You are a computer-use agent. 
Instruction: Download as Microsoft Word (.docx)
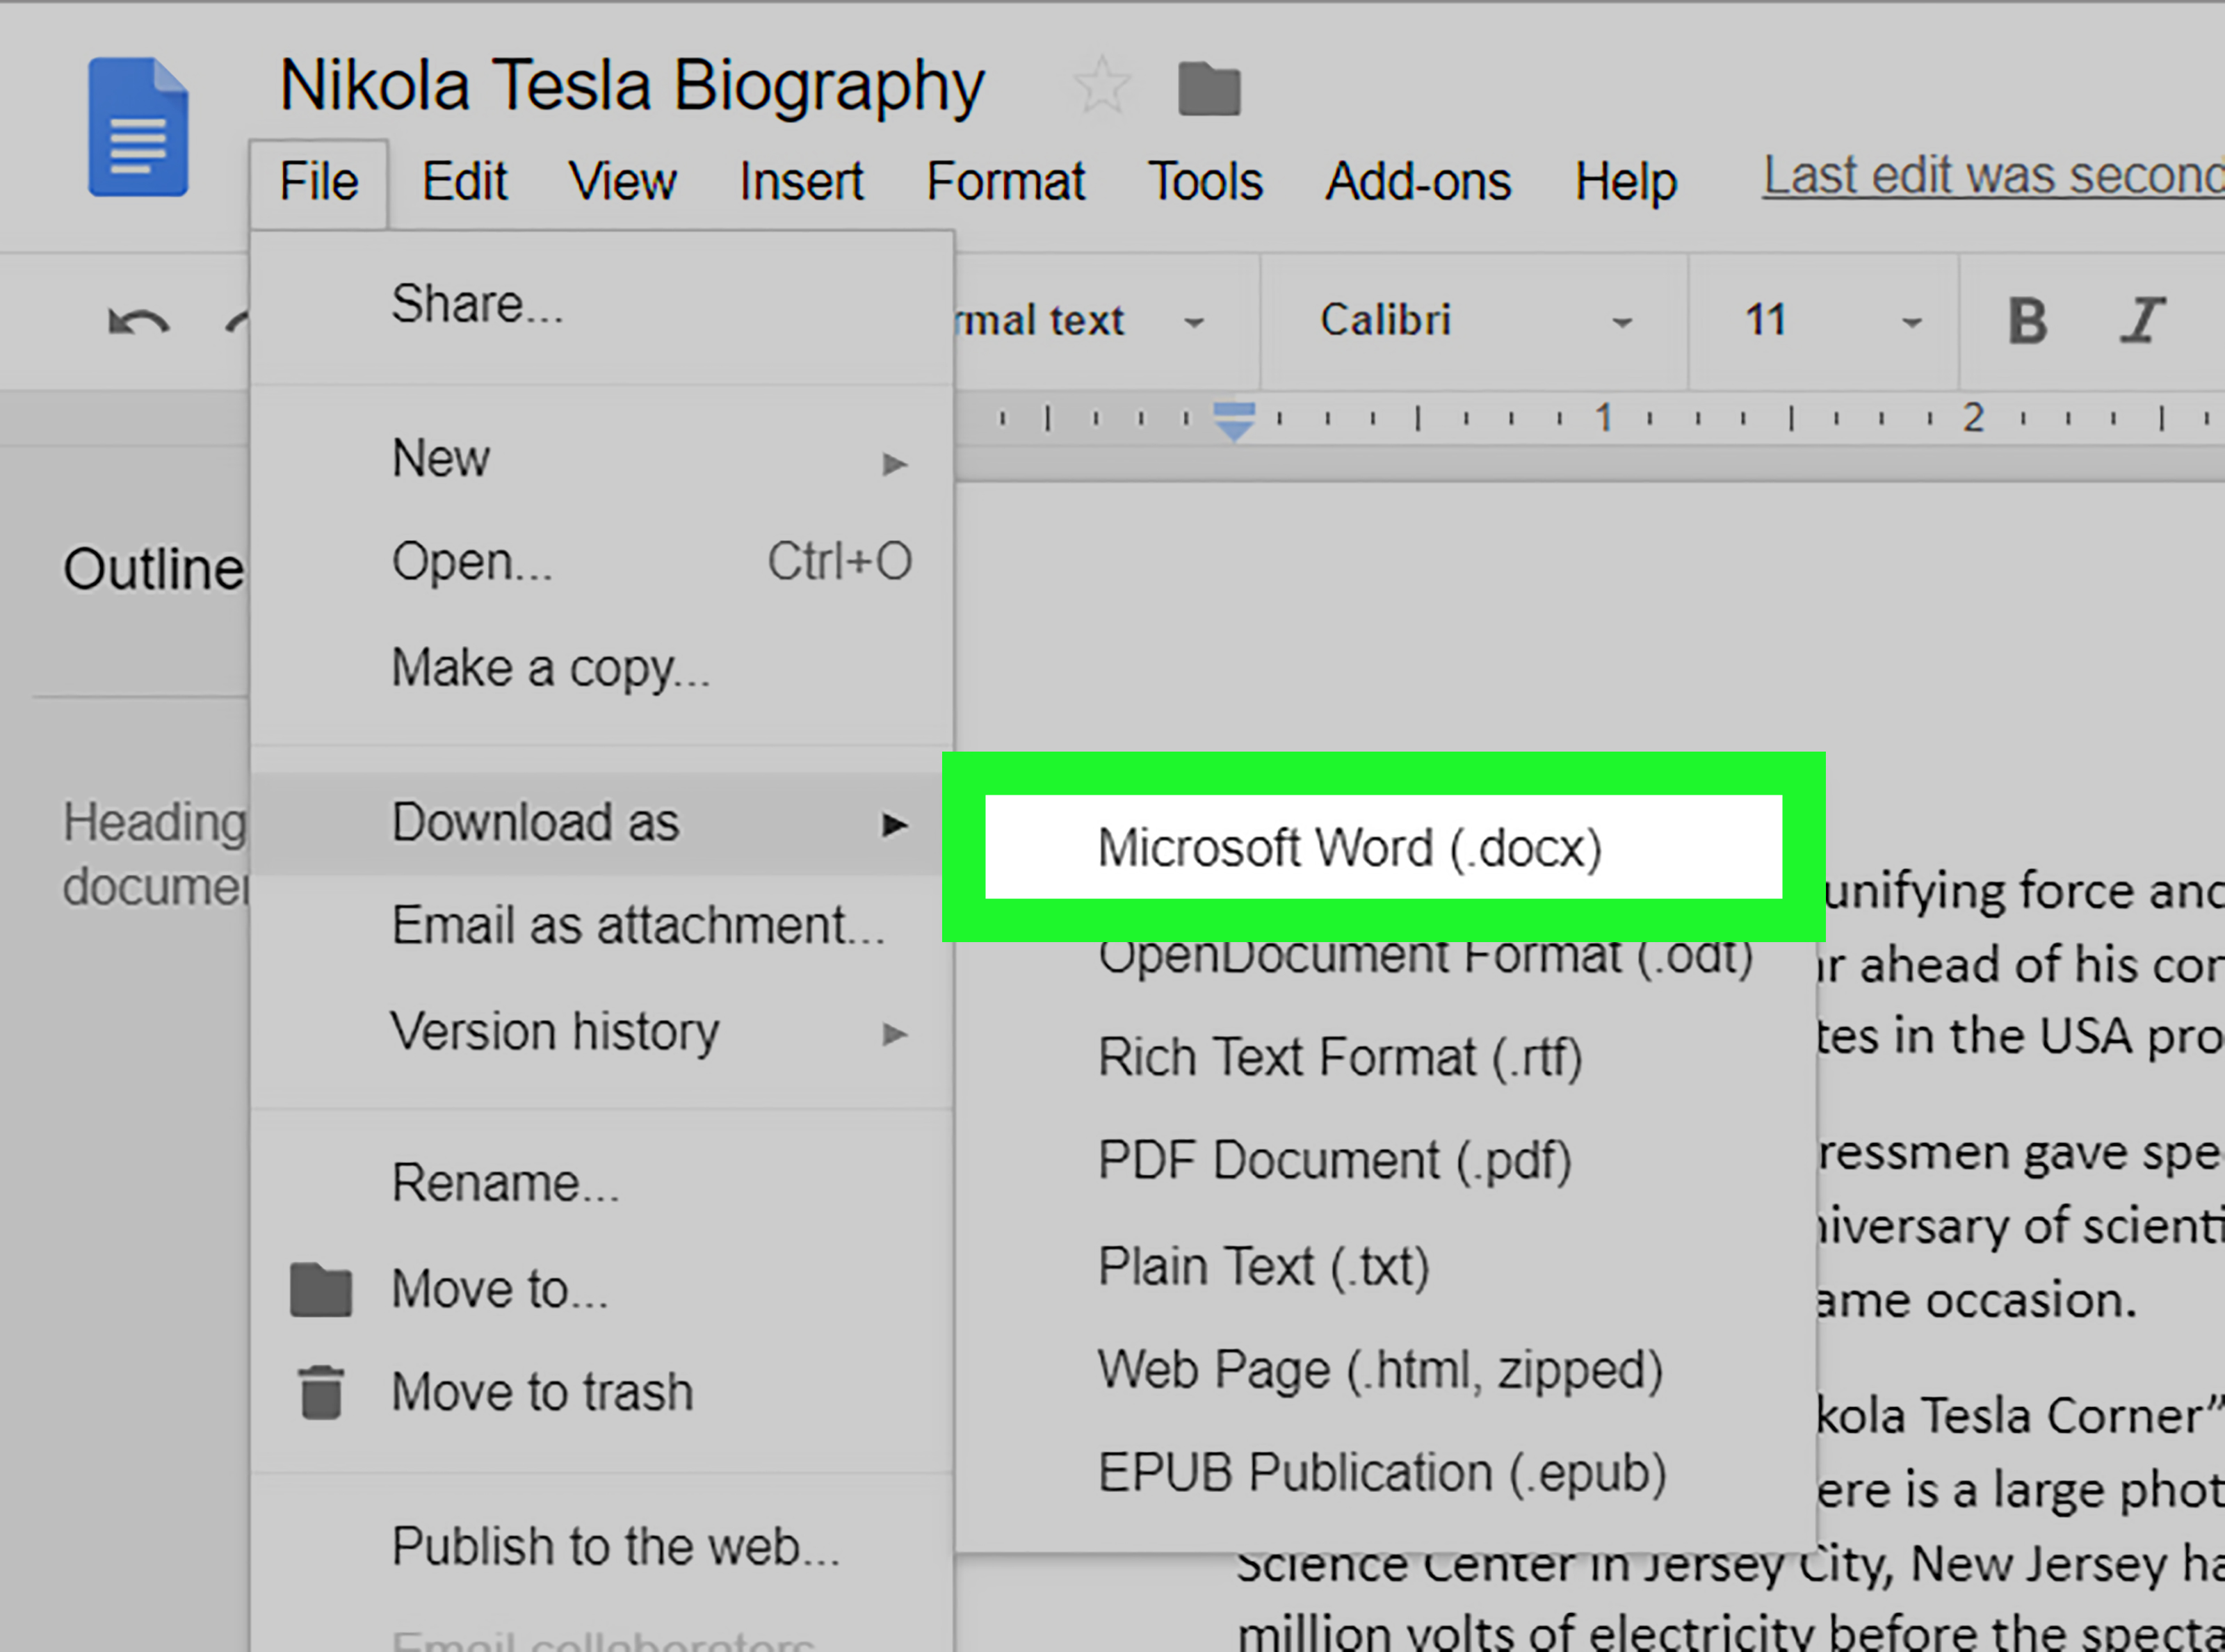[x=1384, y=847]
